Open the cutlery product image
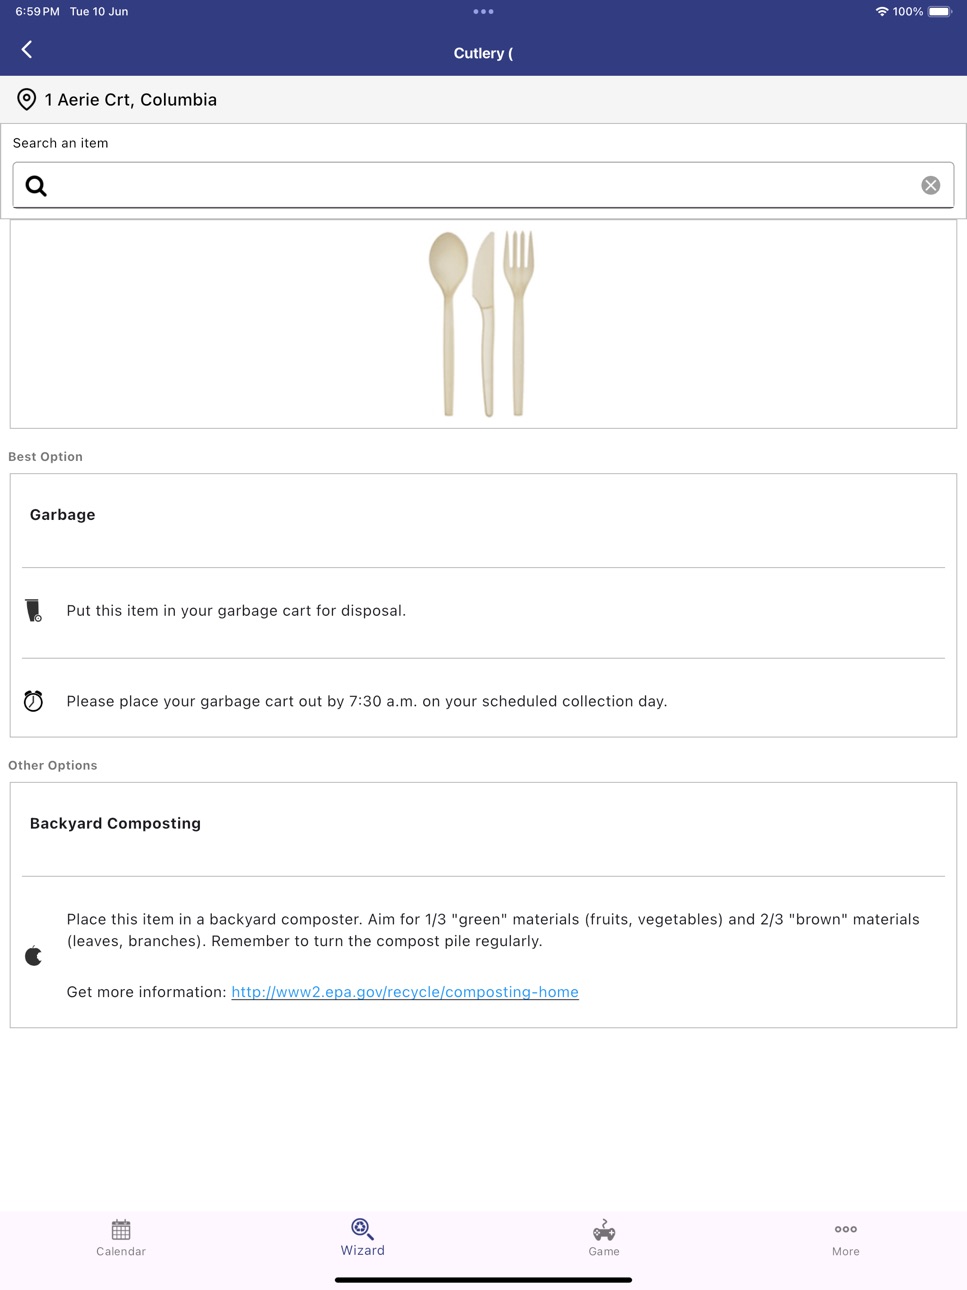This screenshot has height=1290, width=967. pyautogui.click(x=482, y=323)
